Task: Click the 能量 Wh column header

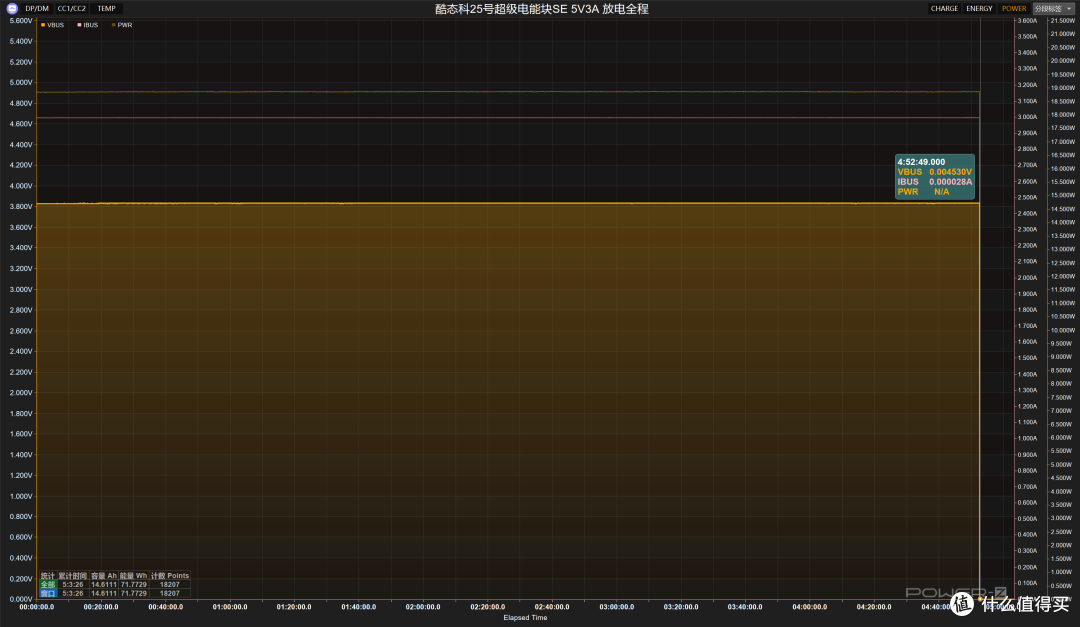Action: point(133,576)
